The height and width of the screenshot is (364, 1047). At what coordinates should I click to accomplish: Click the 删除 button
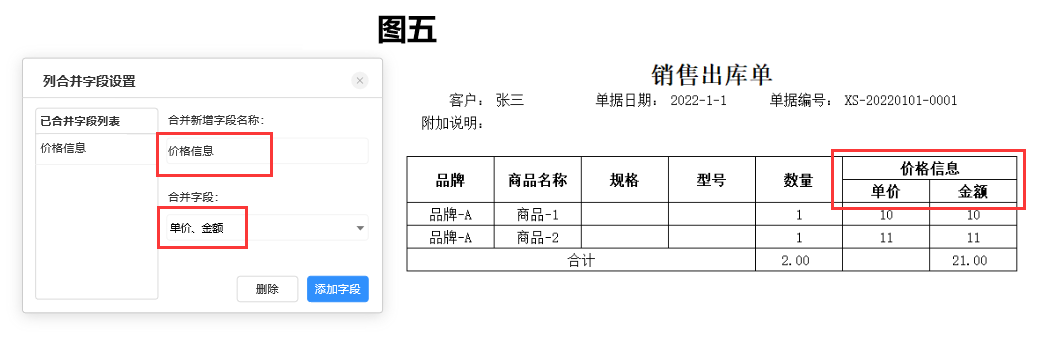267,289
